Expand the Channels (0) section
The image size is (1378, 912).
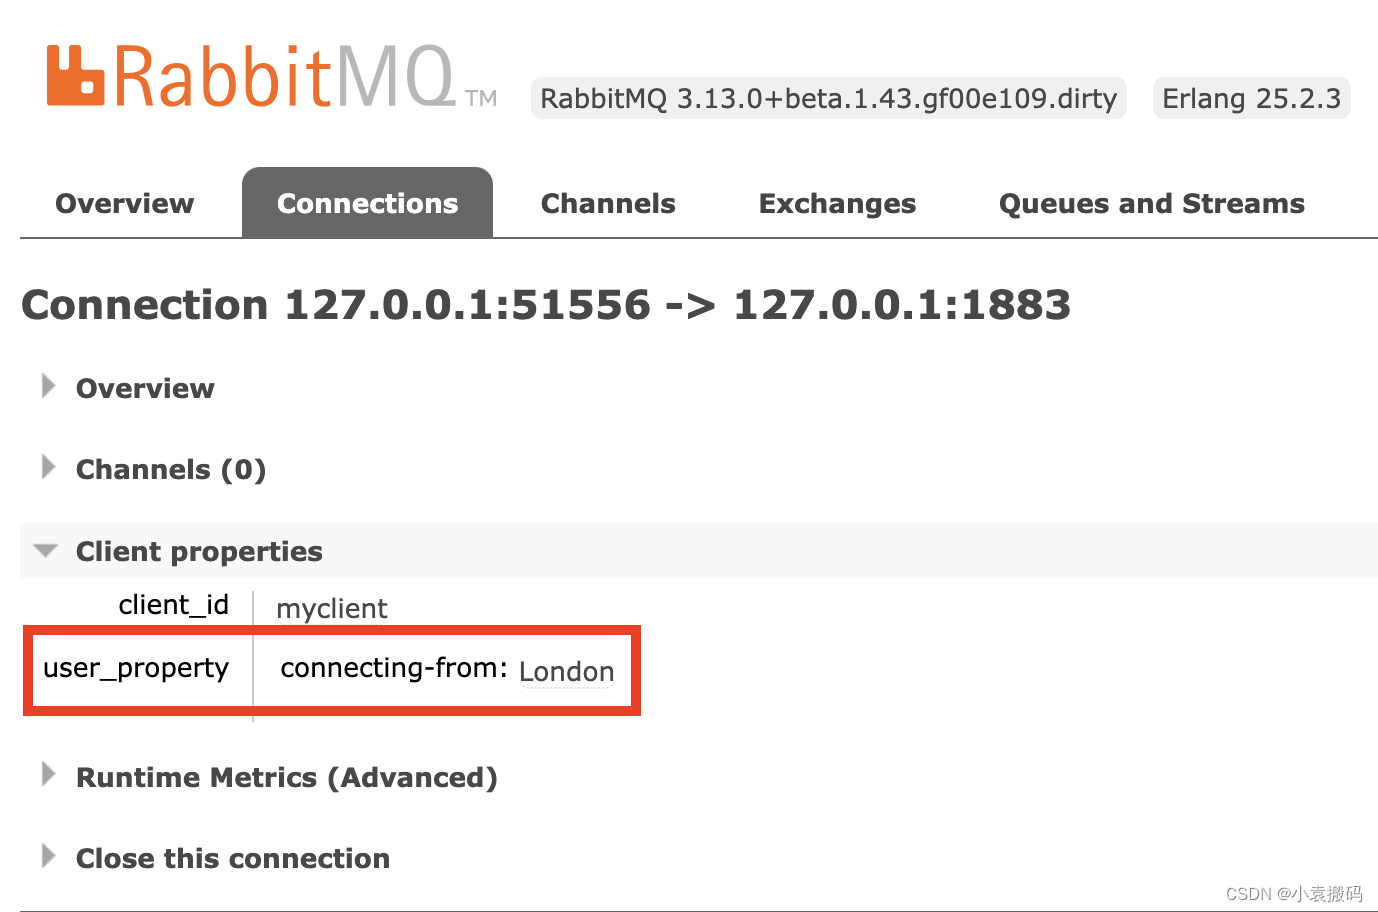(x=170, y=469)
